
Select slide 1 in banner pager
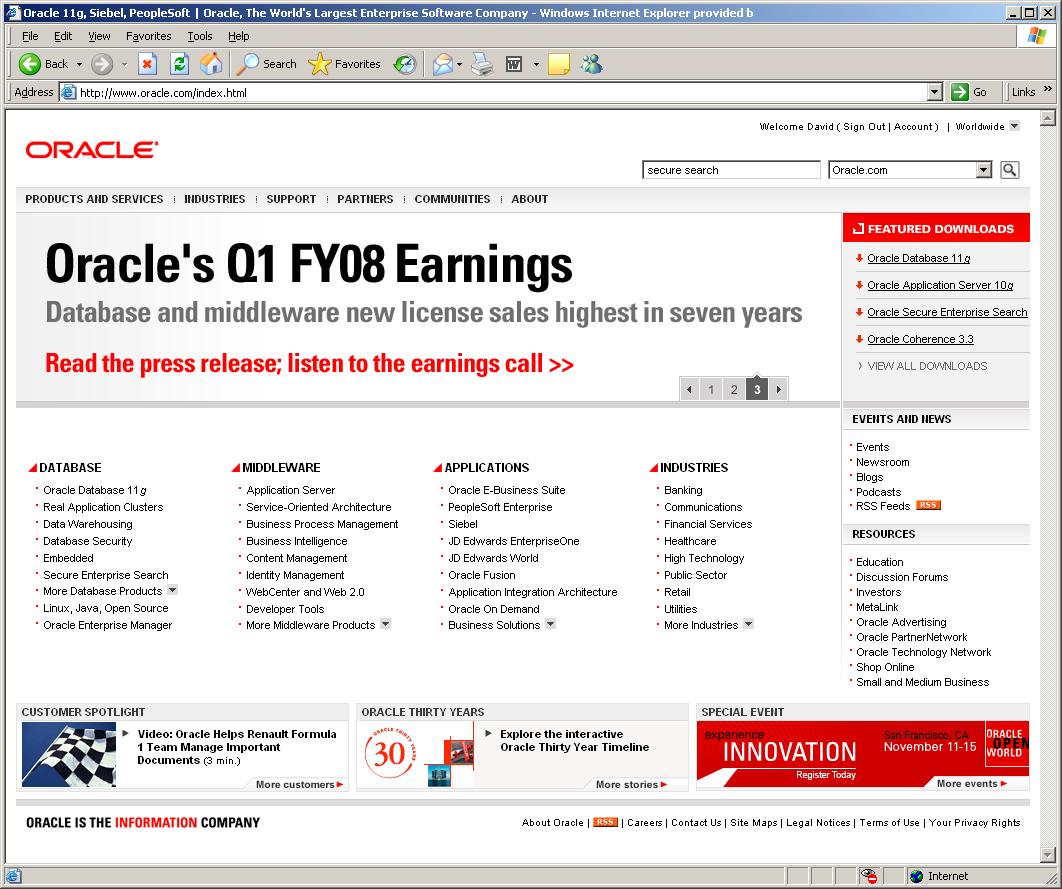710,389
